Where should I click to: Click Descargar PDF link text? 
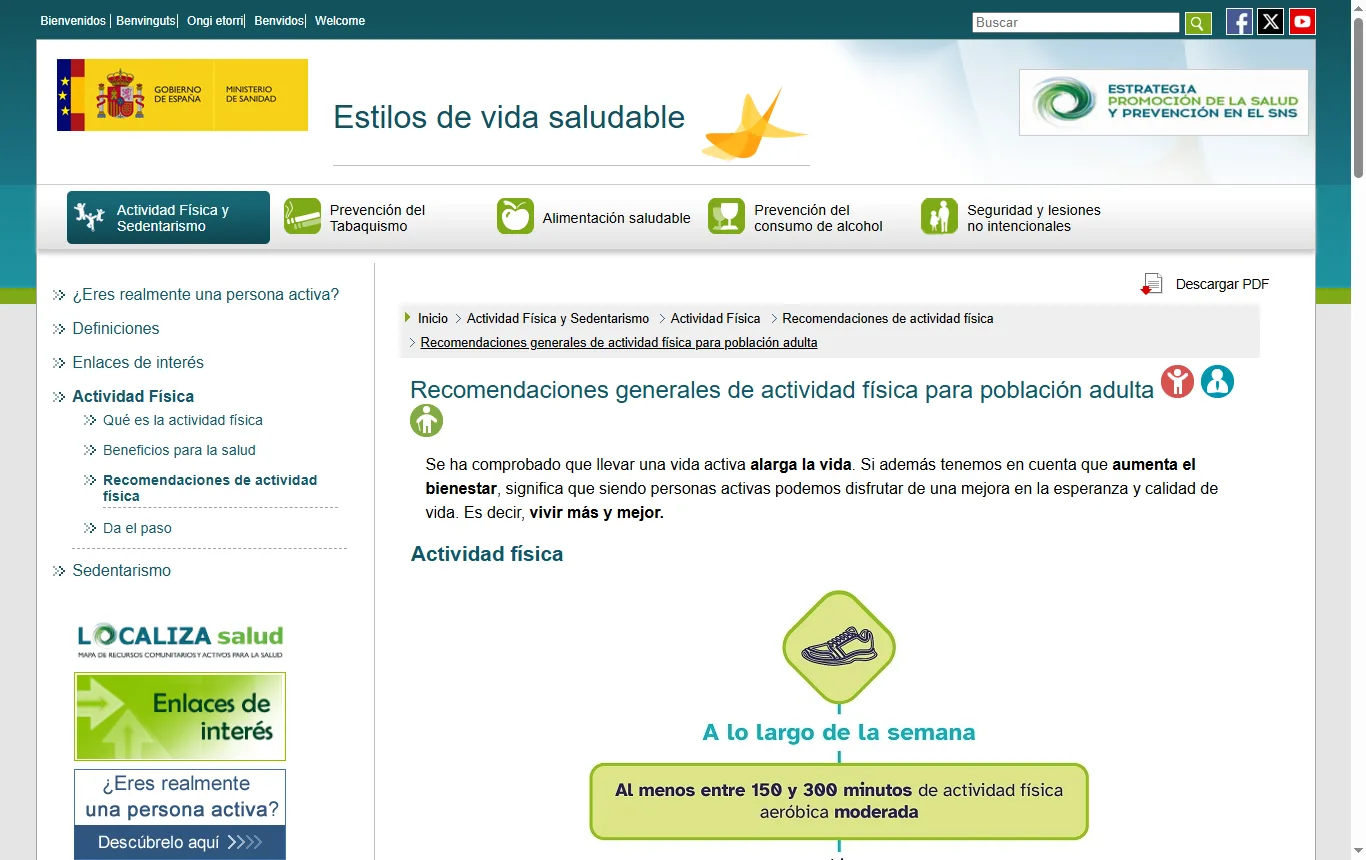coord(1222,285)
